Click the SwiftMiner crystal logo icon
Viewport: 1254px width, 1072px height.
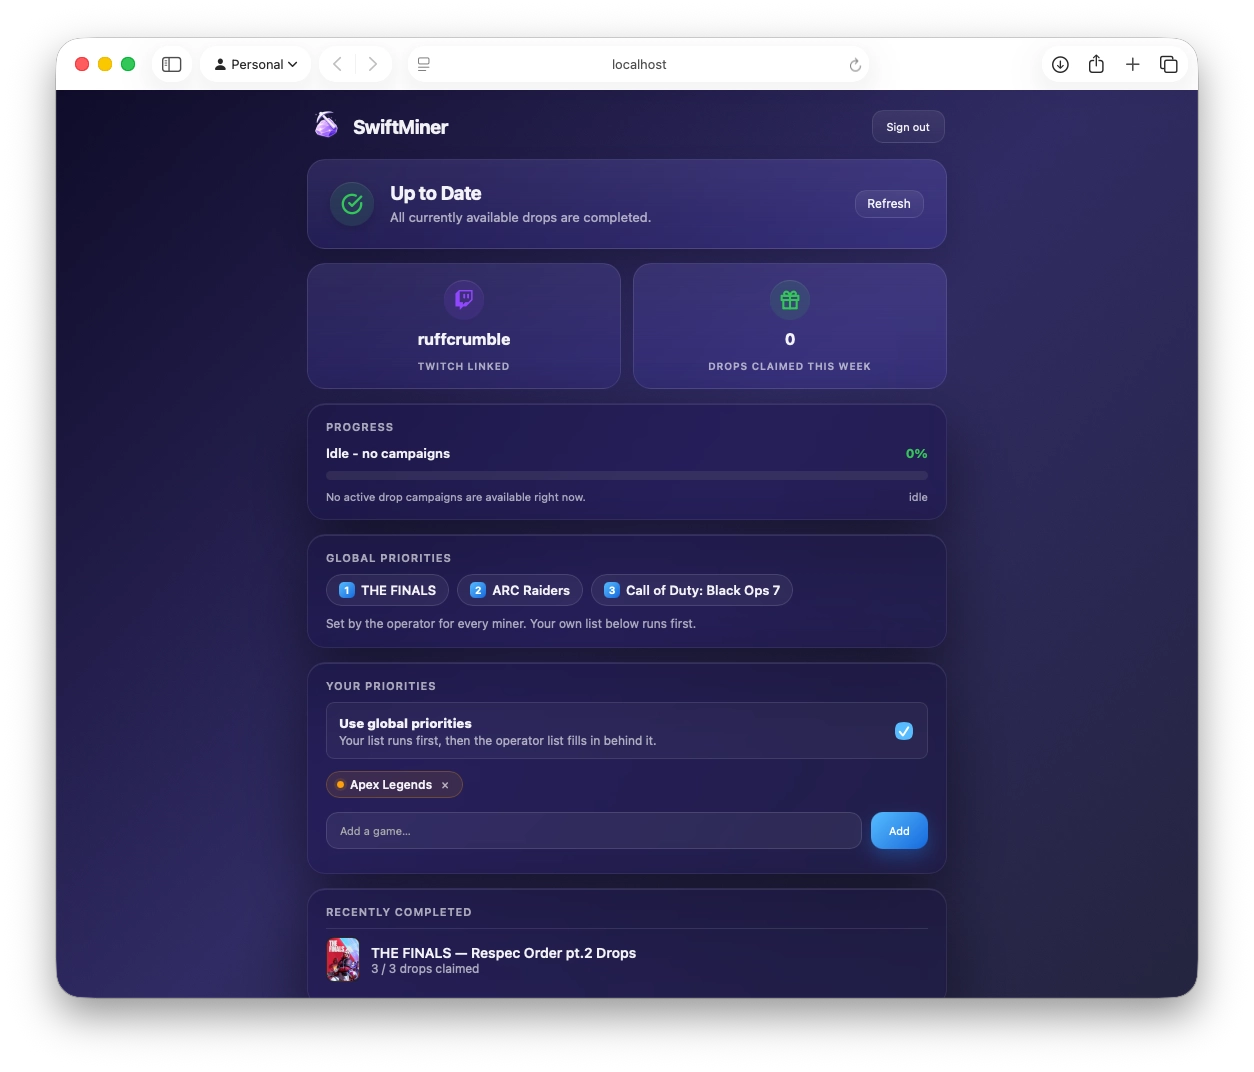coord(326,125)
